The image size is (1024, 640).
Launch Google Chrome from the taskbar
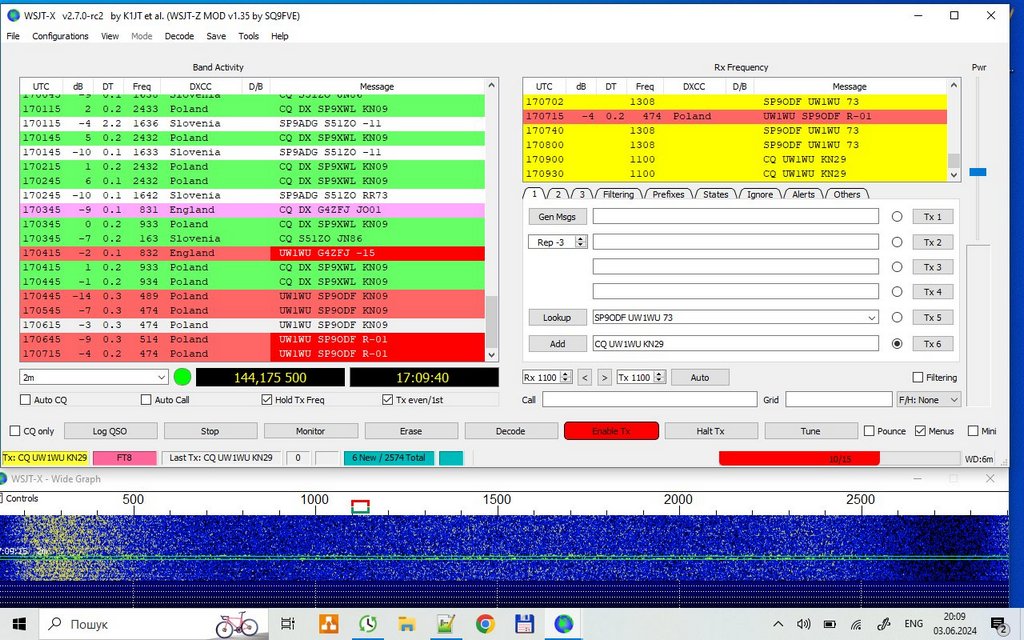485,624
